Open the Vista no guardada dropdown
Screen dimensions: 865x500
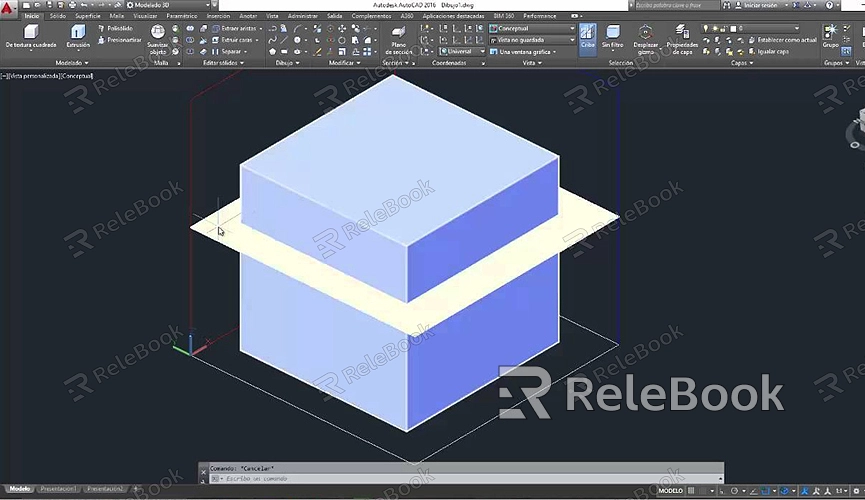point(532,40)
